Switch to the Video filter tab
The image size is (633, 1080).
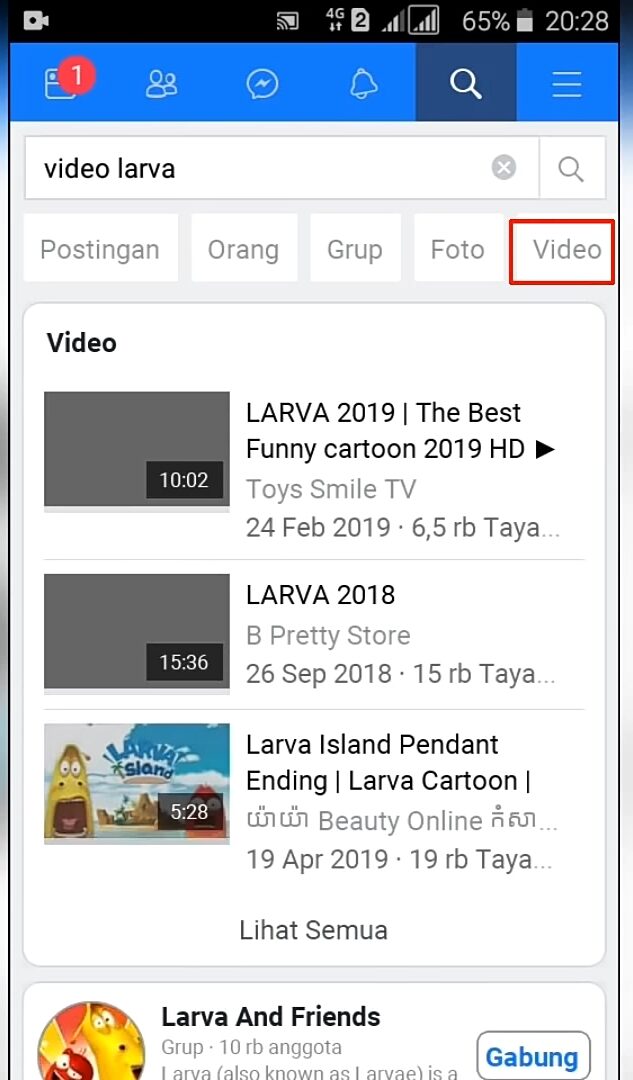(562, 251)
